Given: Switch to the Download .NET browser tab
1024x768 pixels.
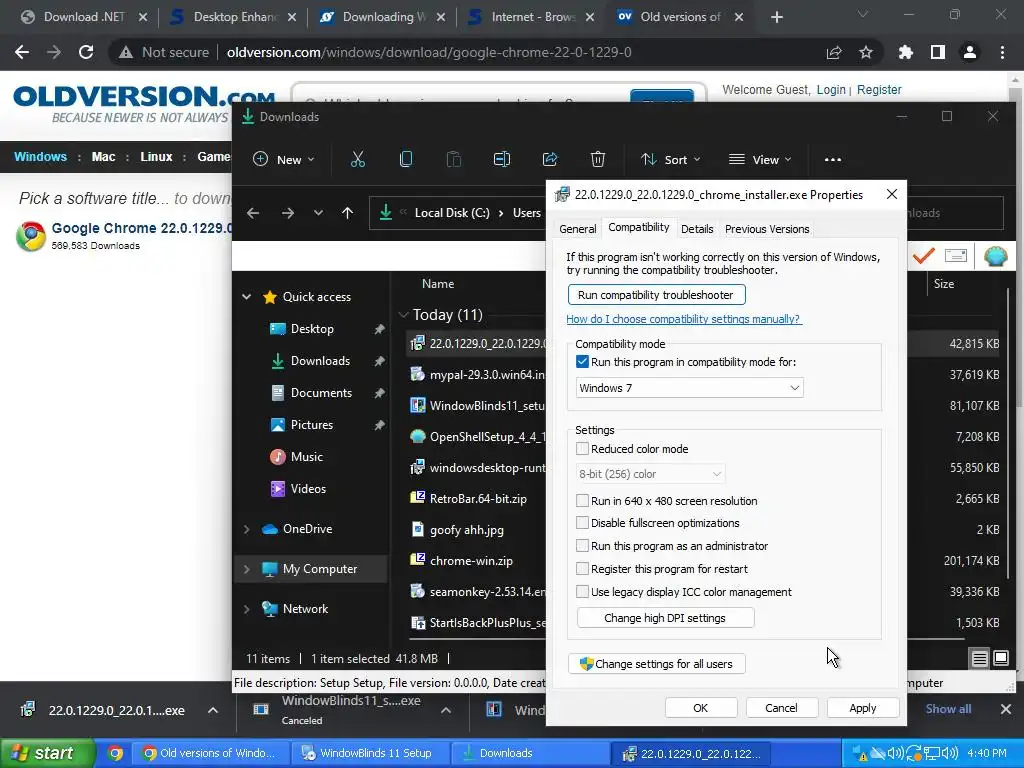Looking at the screenshot, I should click(84, 17).
